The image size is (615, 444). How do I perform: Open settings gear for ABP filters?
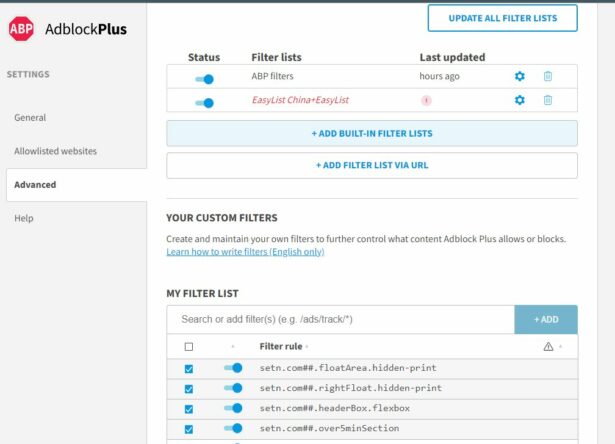[x=519, y=76]
